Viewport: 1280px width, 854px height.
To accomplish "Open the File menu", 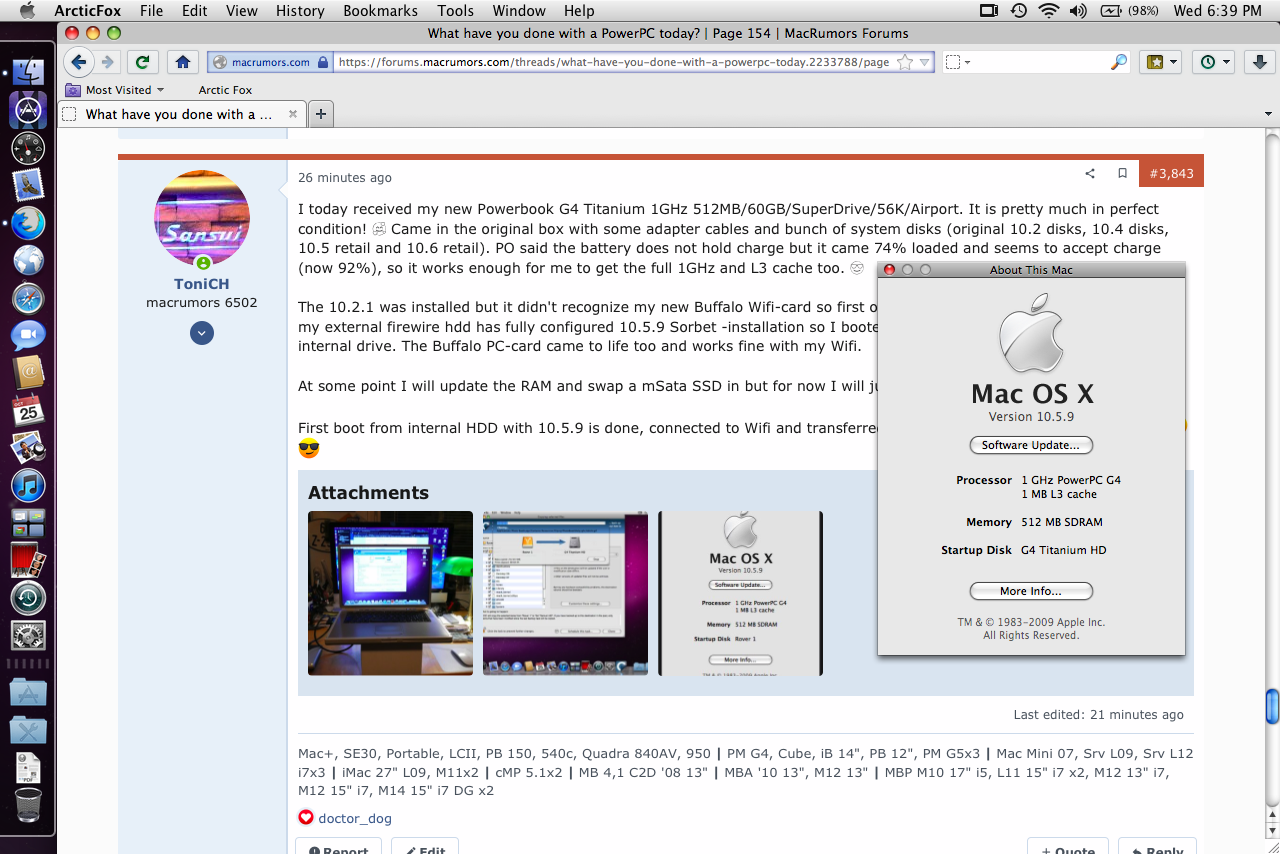I will point(151,11).
